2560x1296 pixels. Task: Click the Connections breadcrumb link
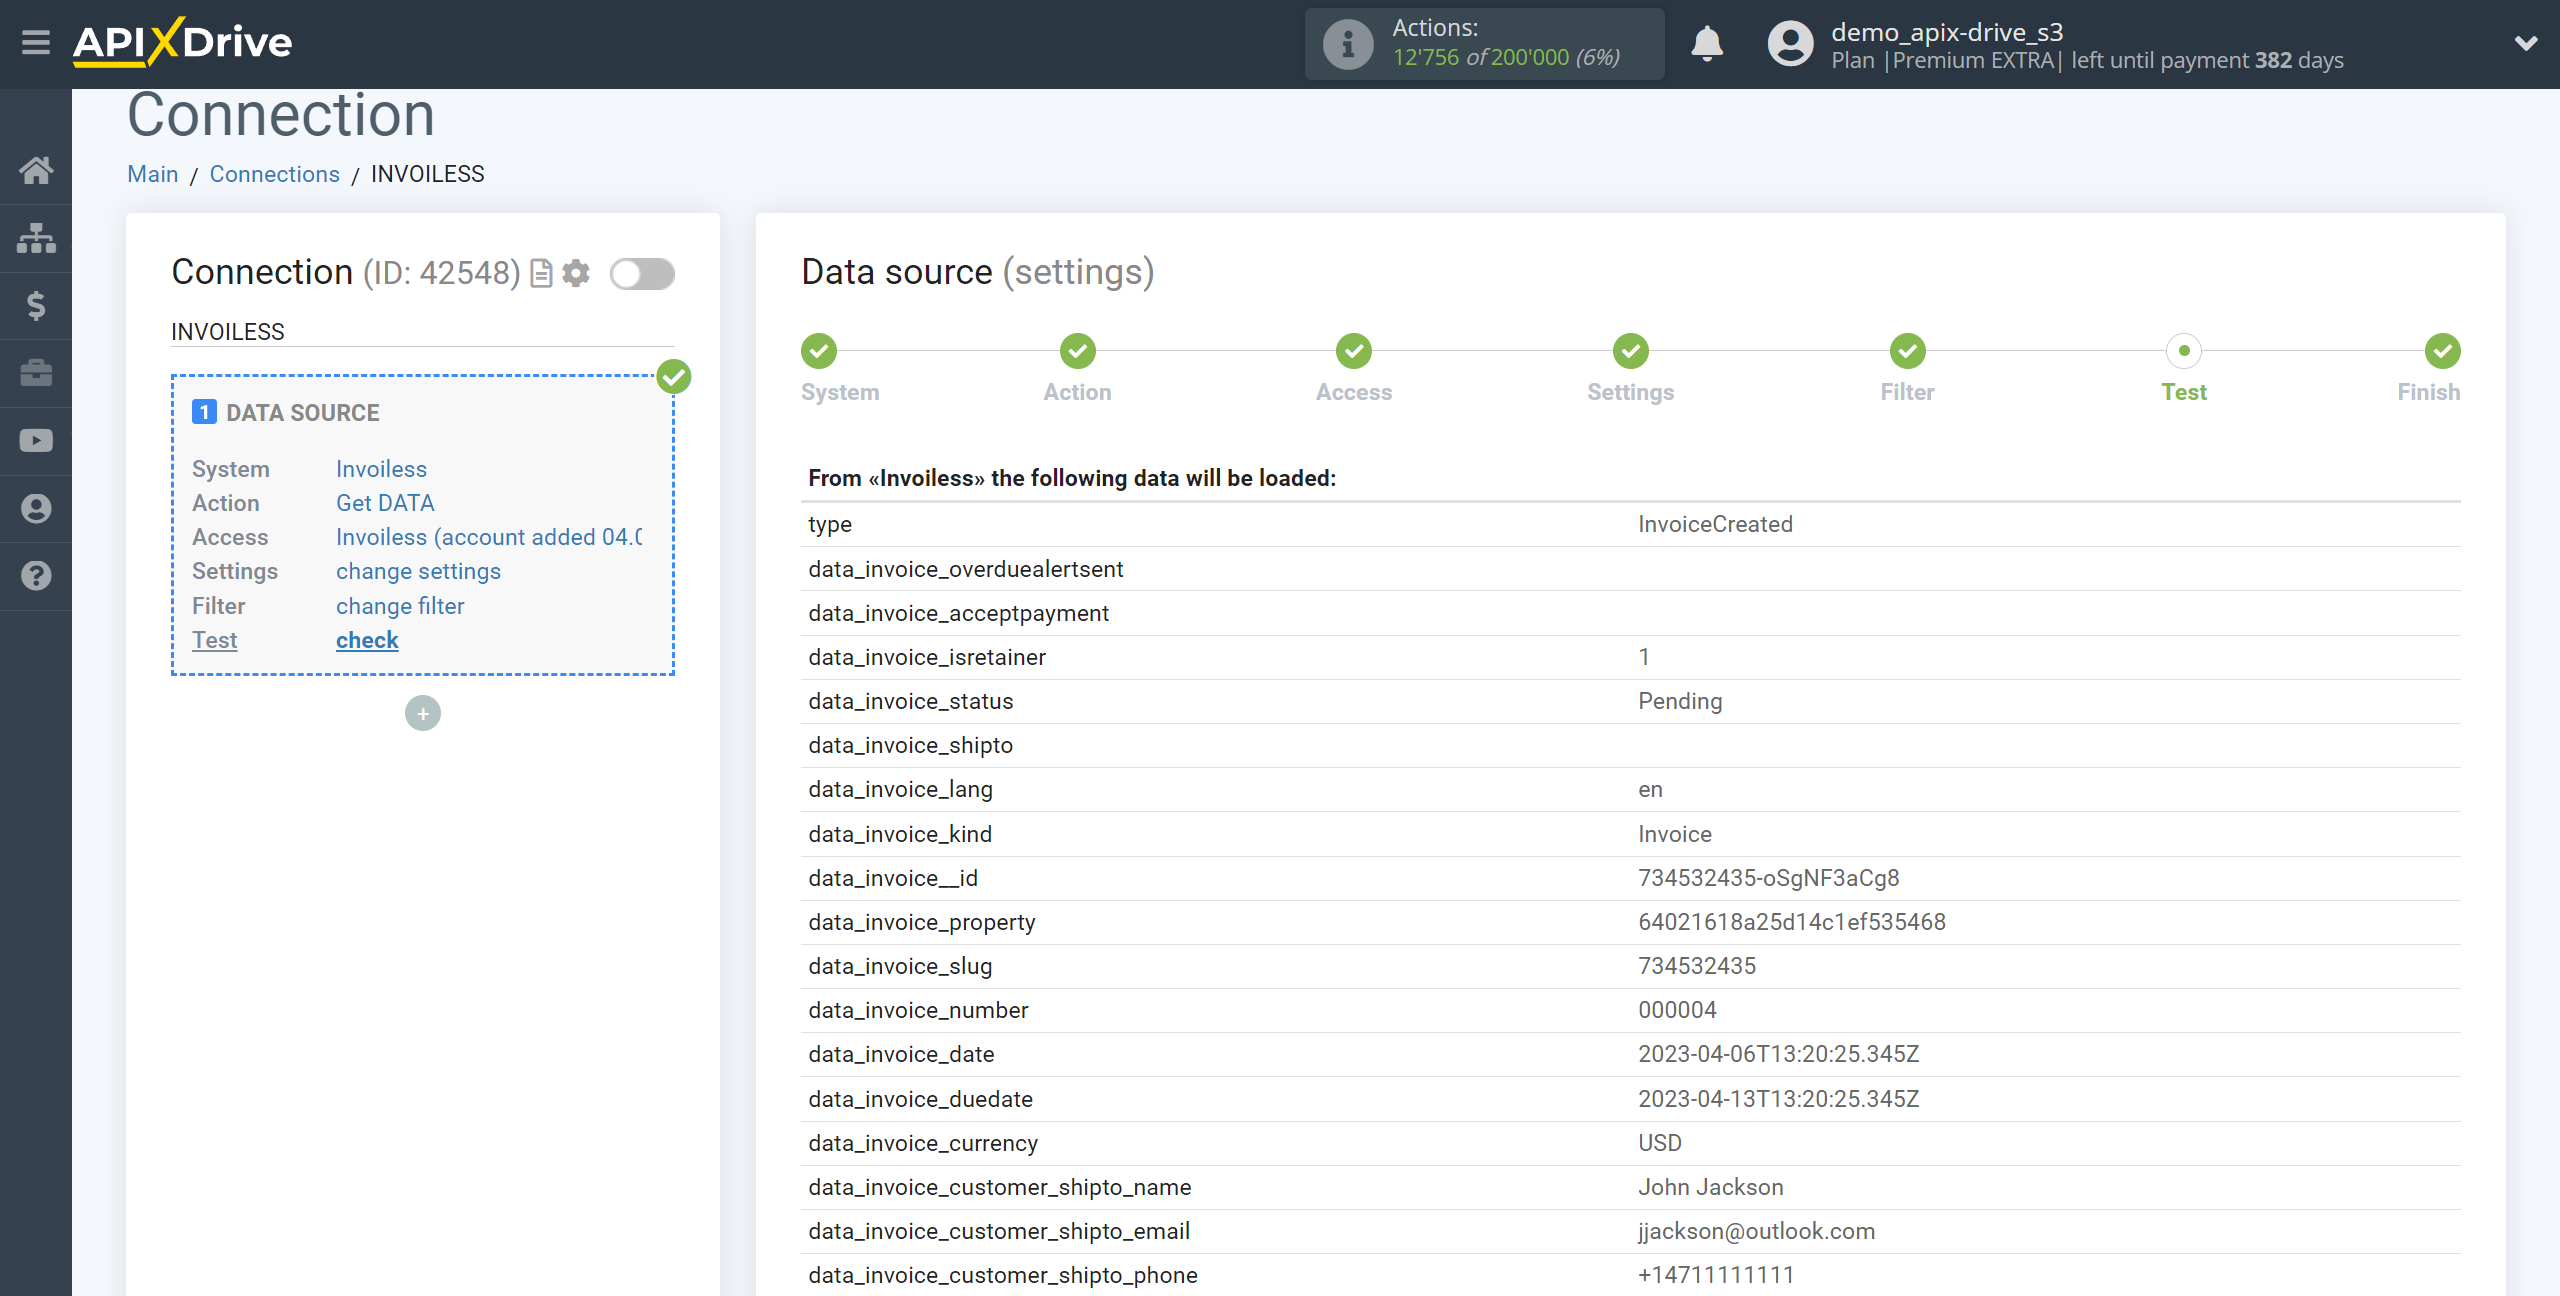point(275,174)
